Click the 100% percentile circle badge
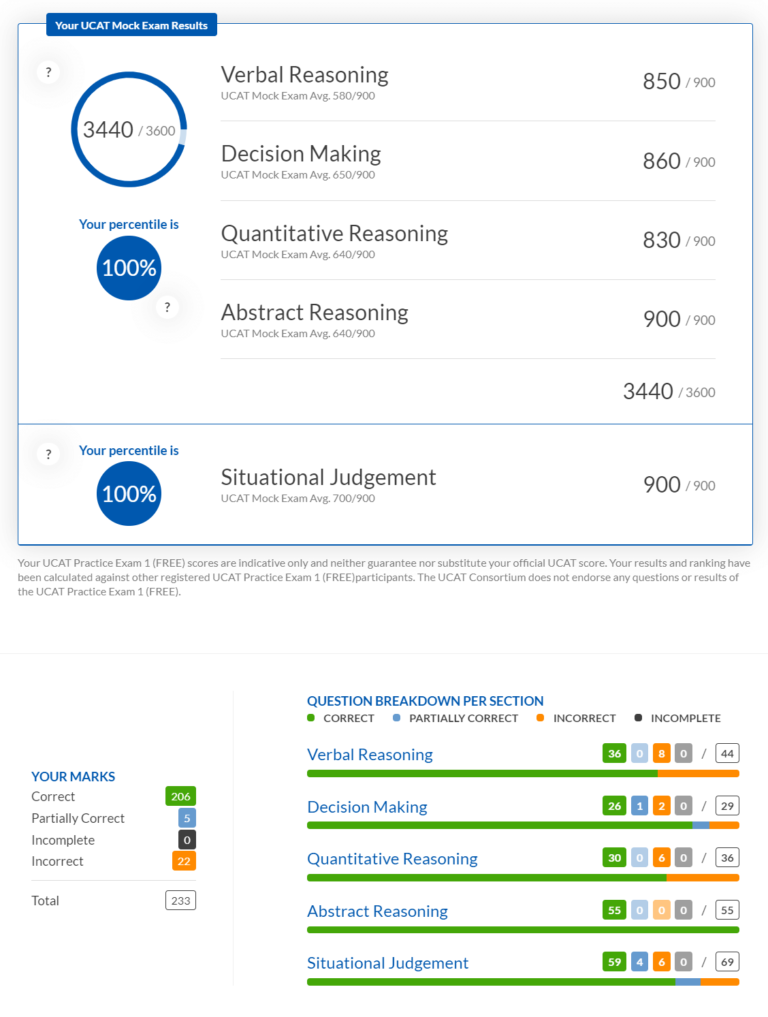The image size is (768, 1017). coord(128,268)
